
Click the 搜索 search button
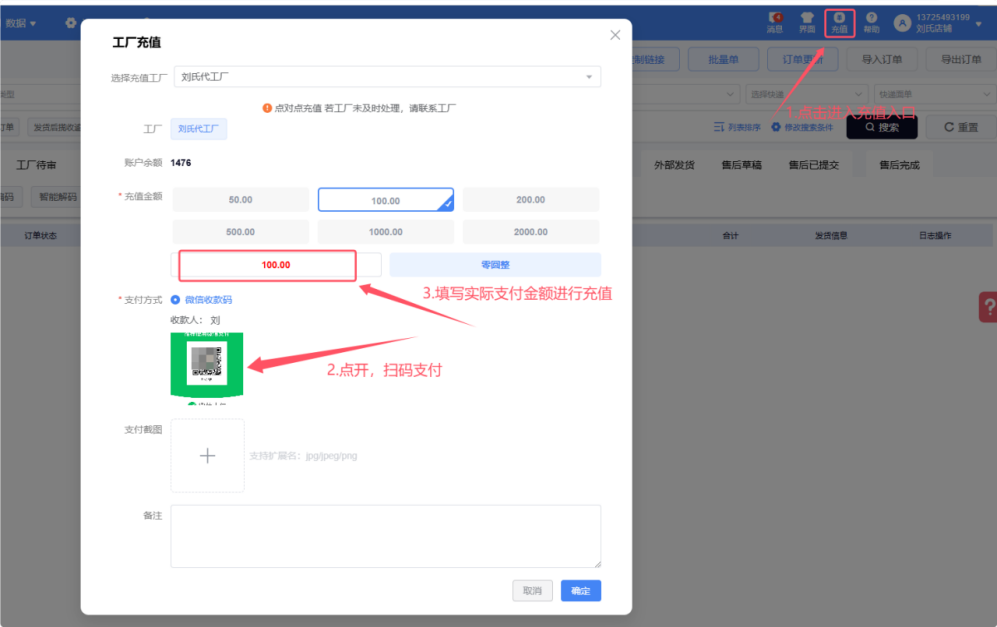(882, 127)
